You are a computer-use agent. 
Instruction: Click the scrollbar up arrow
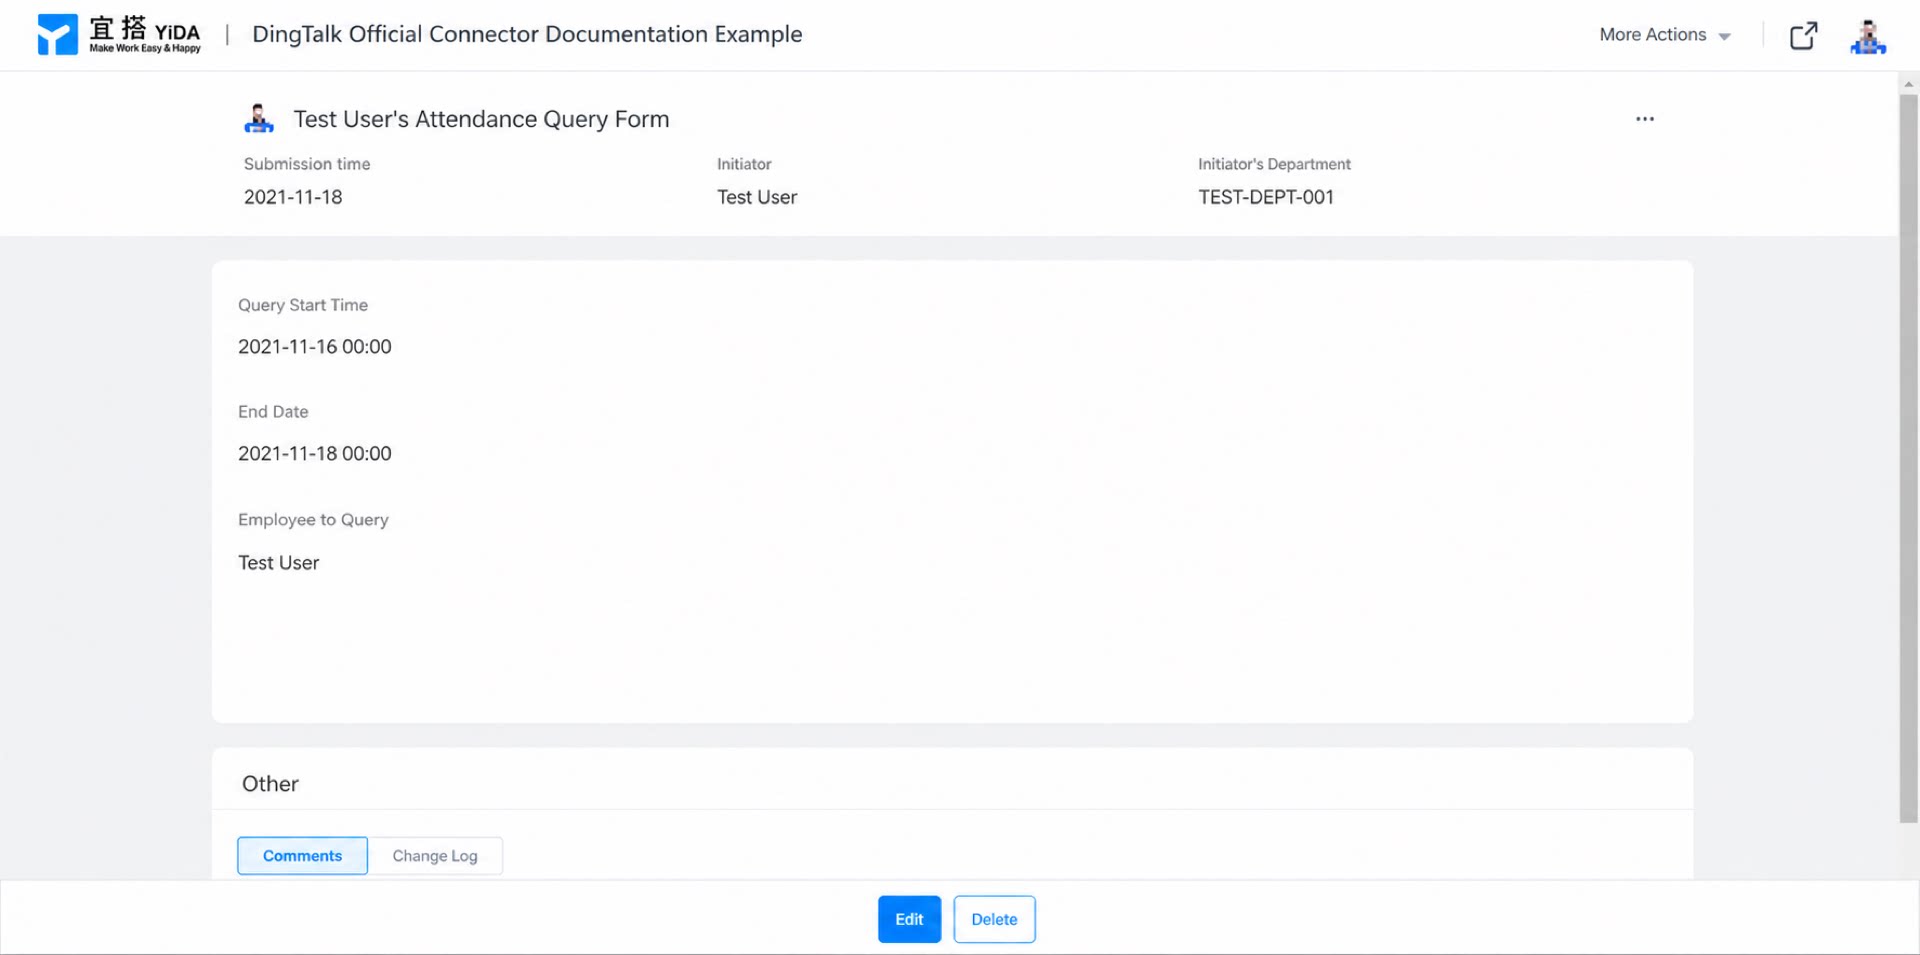pos(1908,84)
